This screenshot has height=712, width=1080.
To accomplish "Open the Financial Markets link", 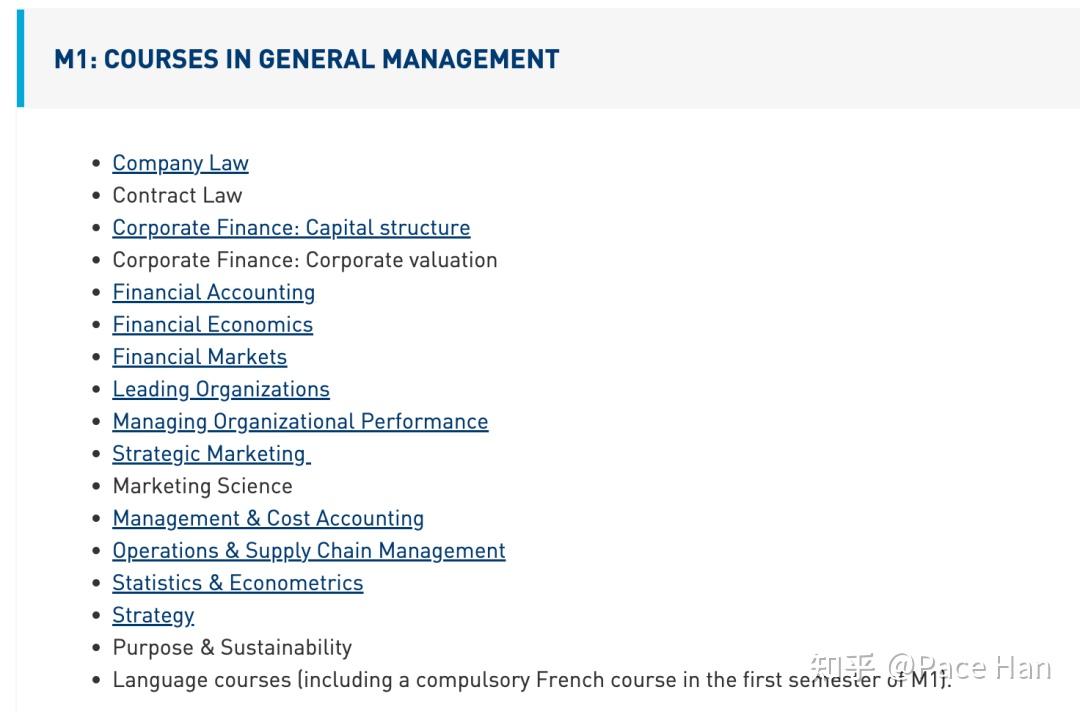I will click(199, 357).
